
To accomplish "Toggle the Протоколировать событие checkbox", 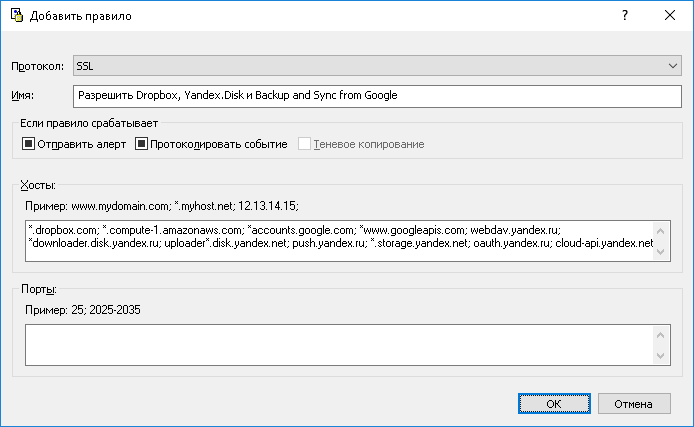I will click(x=142, y=144).
